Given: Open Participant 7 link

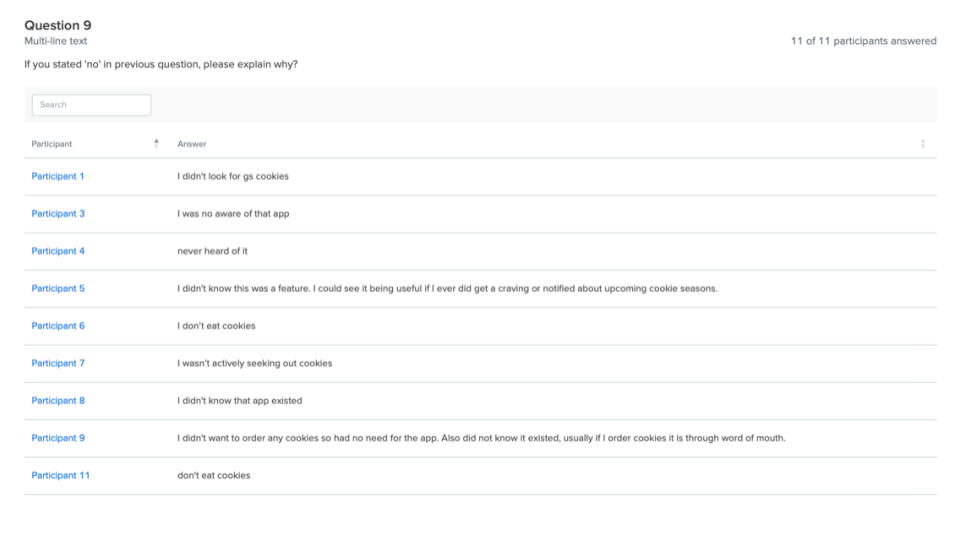Looking at the screenshot, I should coord(58,363).
